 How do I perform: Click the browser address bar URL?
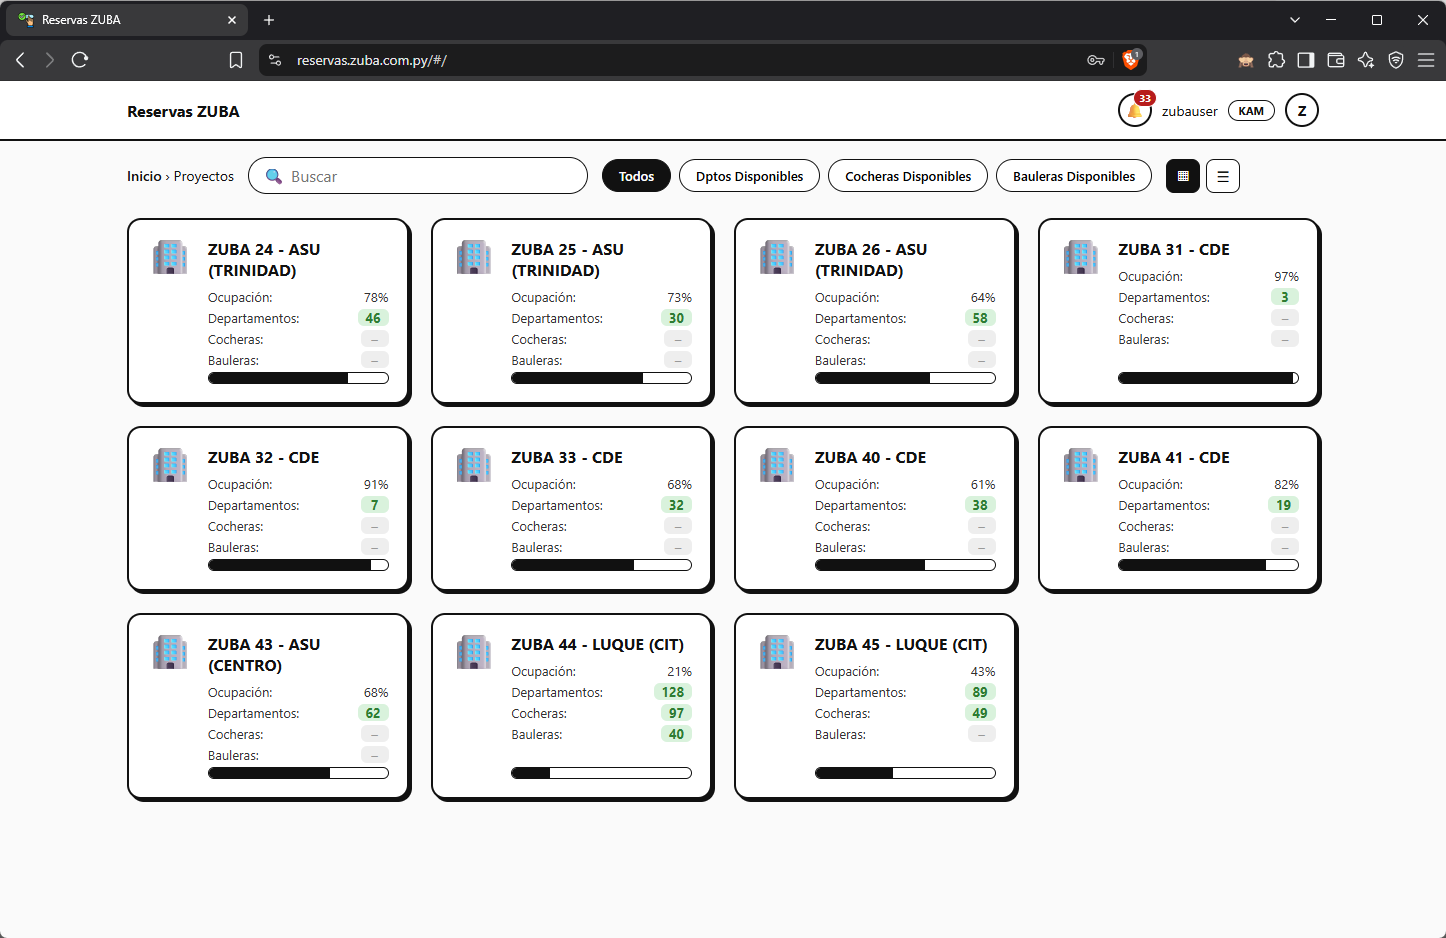pos(372,60)
